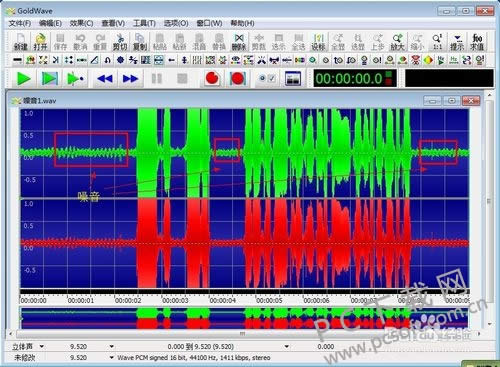Open the 选项(O) menu
Viewport: 500px width, 367px height.
pyautogui.click(x=176, y=23)
